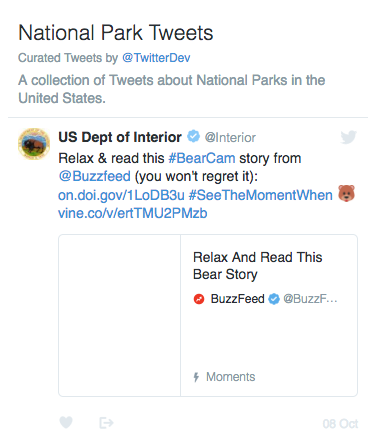375x444 pixels.
Task: Follow the on.doi.gov/1LoDB3u link
Action: (x=121, y=195)
